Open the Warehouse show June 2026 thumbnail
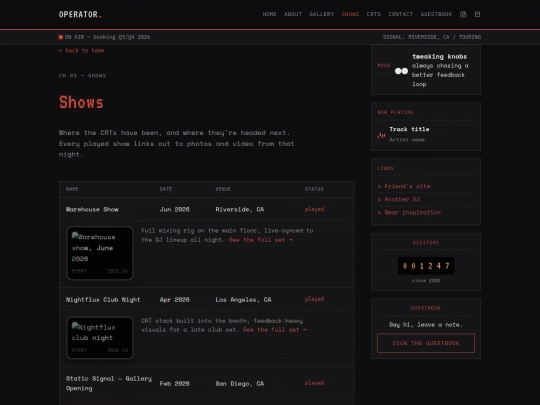This screenshot has width=540, height=405. click(100, 253)
